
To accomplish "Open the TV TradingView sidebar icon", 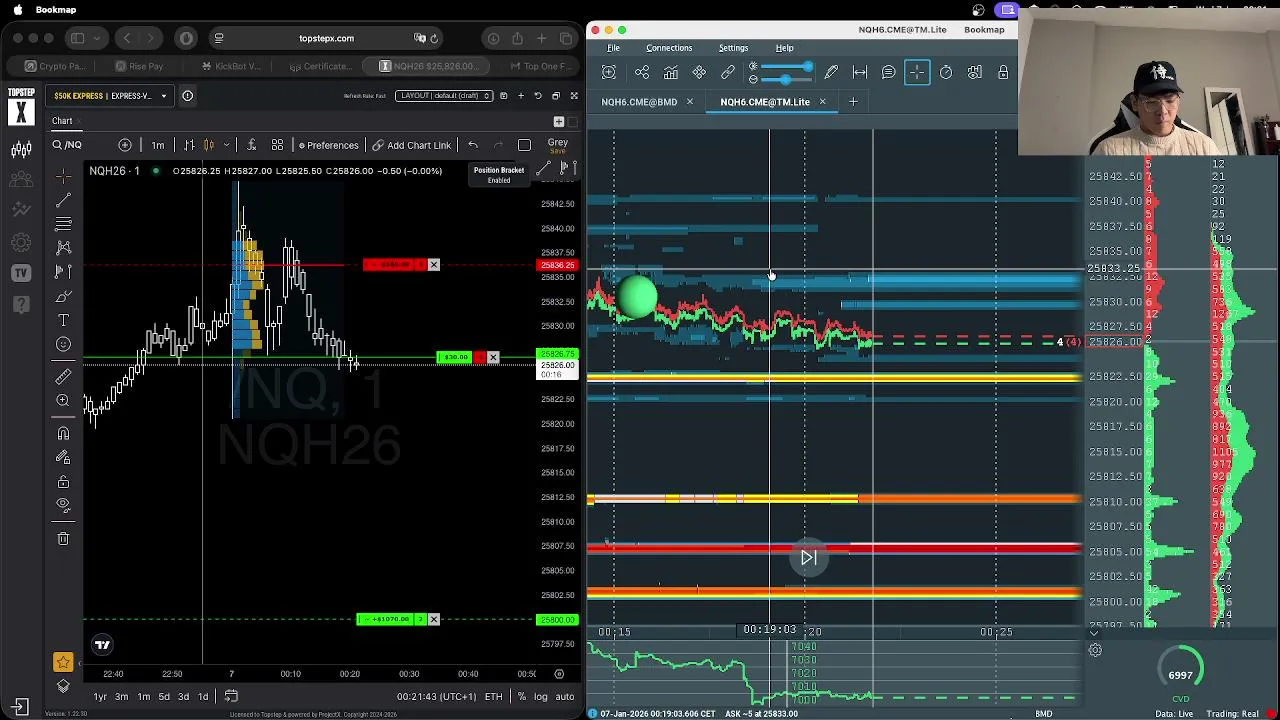I will 21,273.
